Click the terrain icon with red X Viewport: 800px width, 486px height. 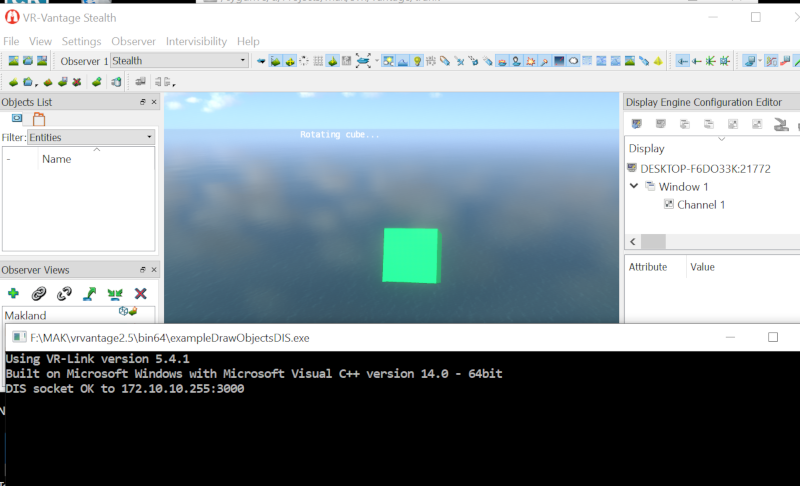click(x=77, y=82)
